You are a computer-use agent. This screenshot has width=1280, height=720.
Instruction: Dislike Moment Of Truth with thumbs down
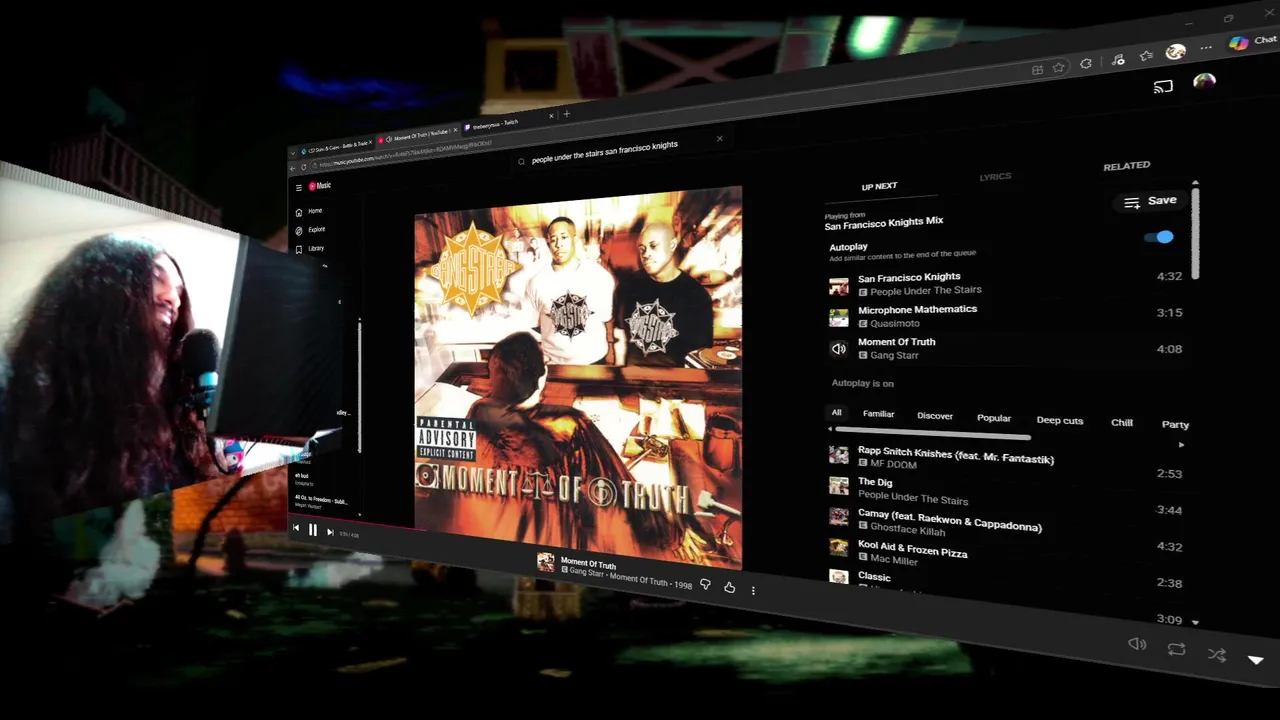[x=705, y=584]
